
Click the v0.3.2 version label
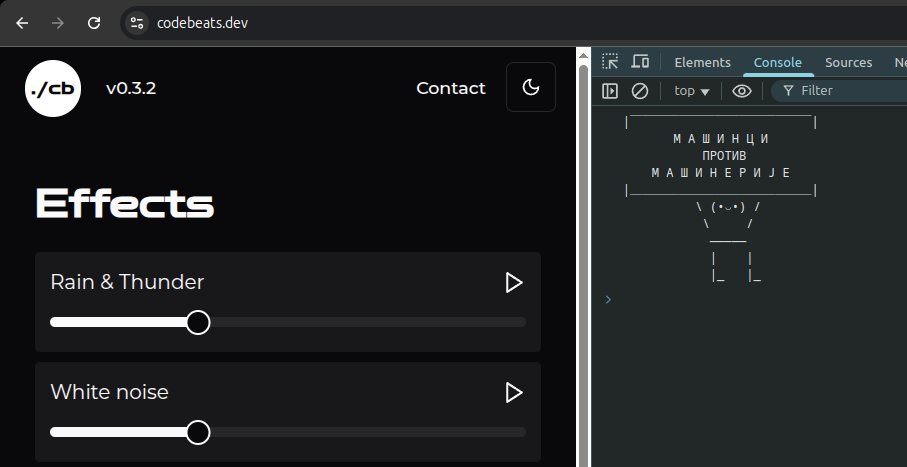tap(131, 89)
